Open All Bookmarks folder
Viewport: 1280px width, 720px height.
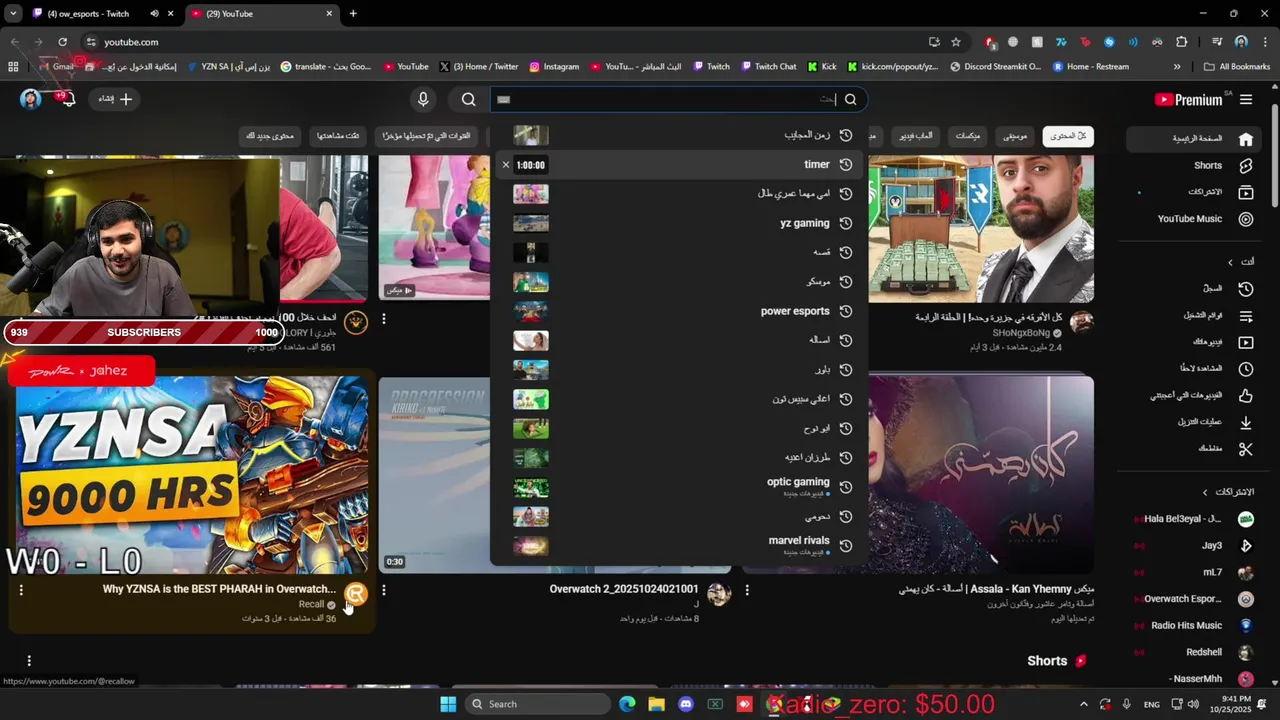coord(1238,67)
